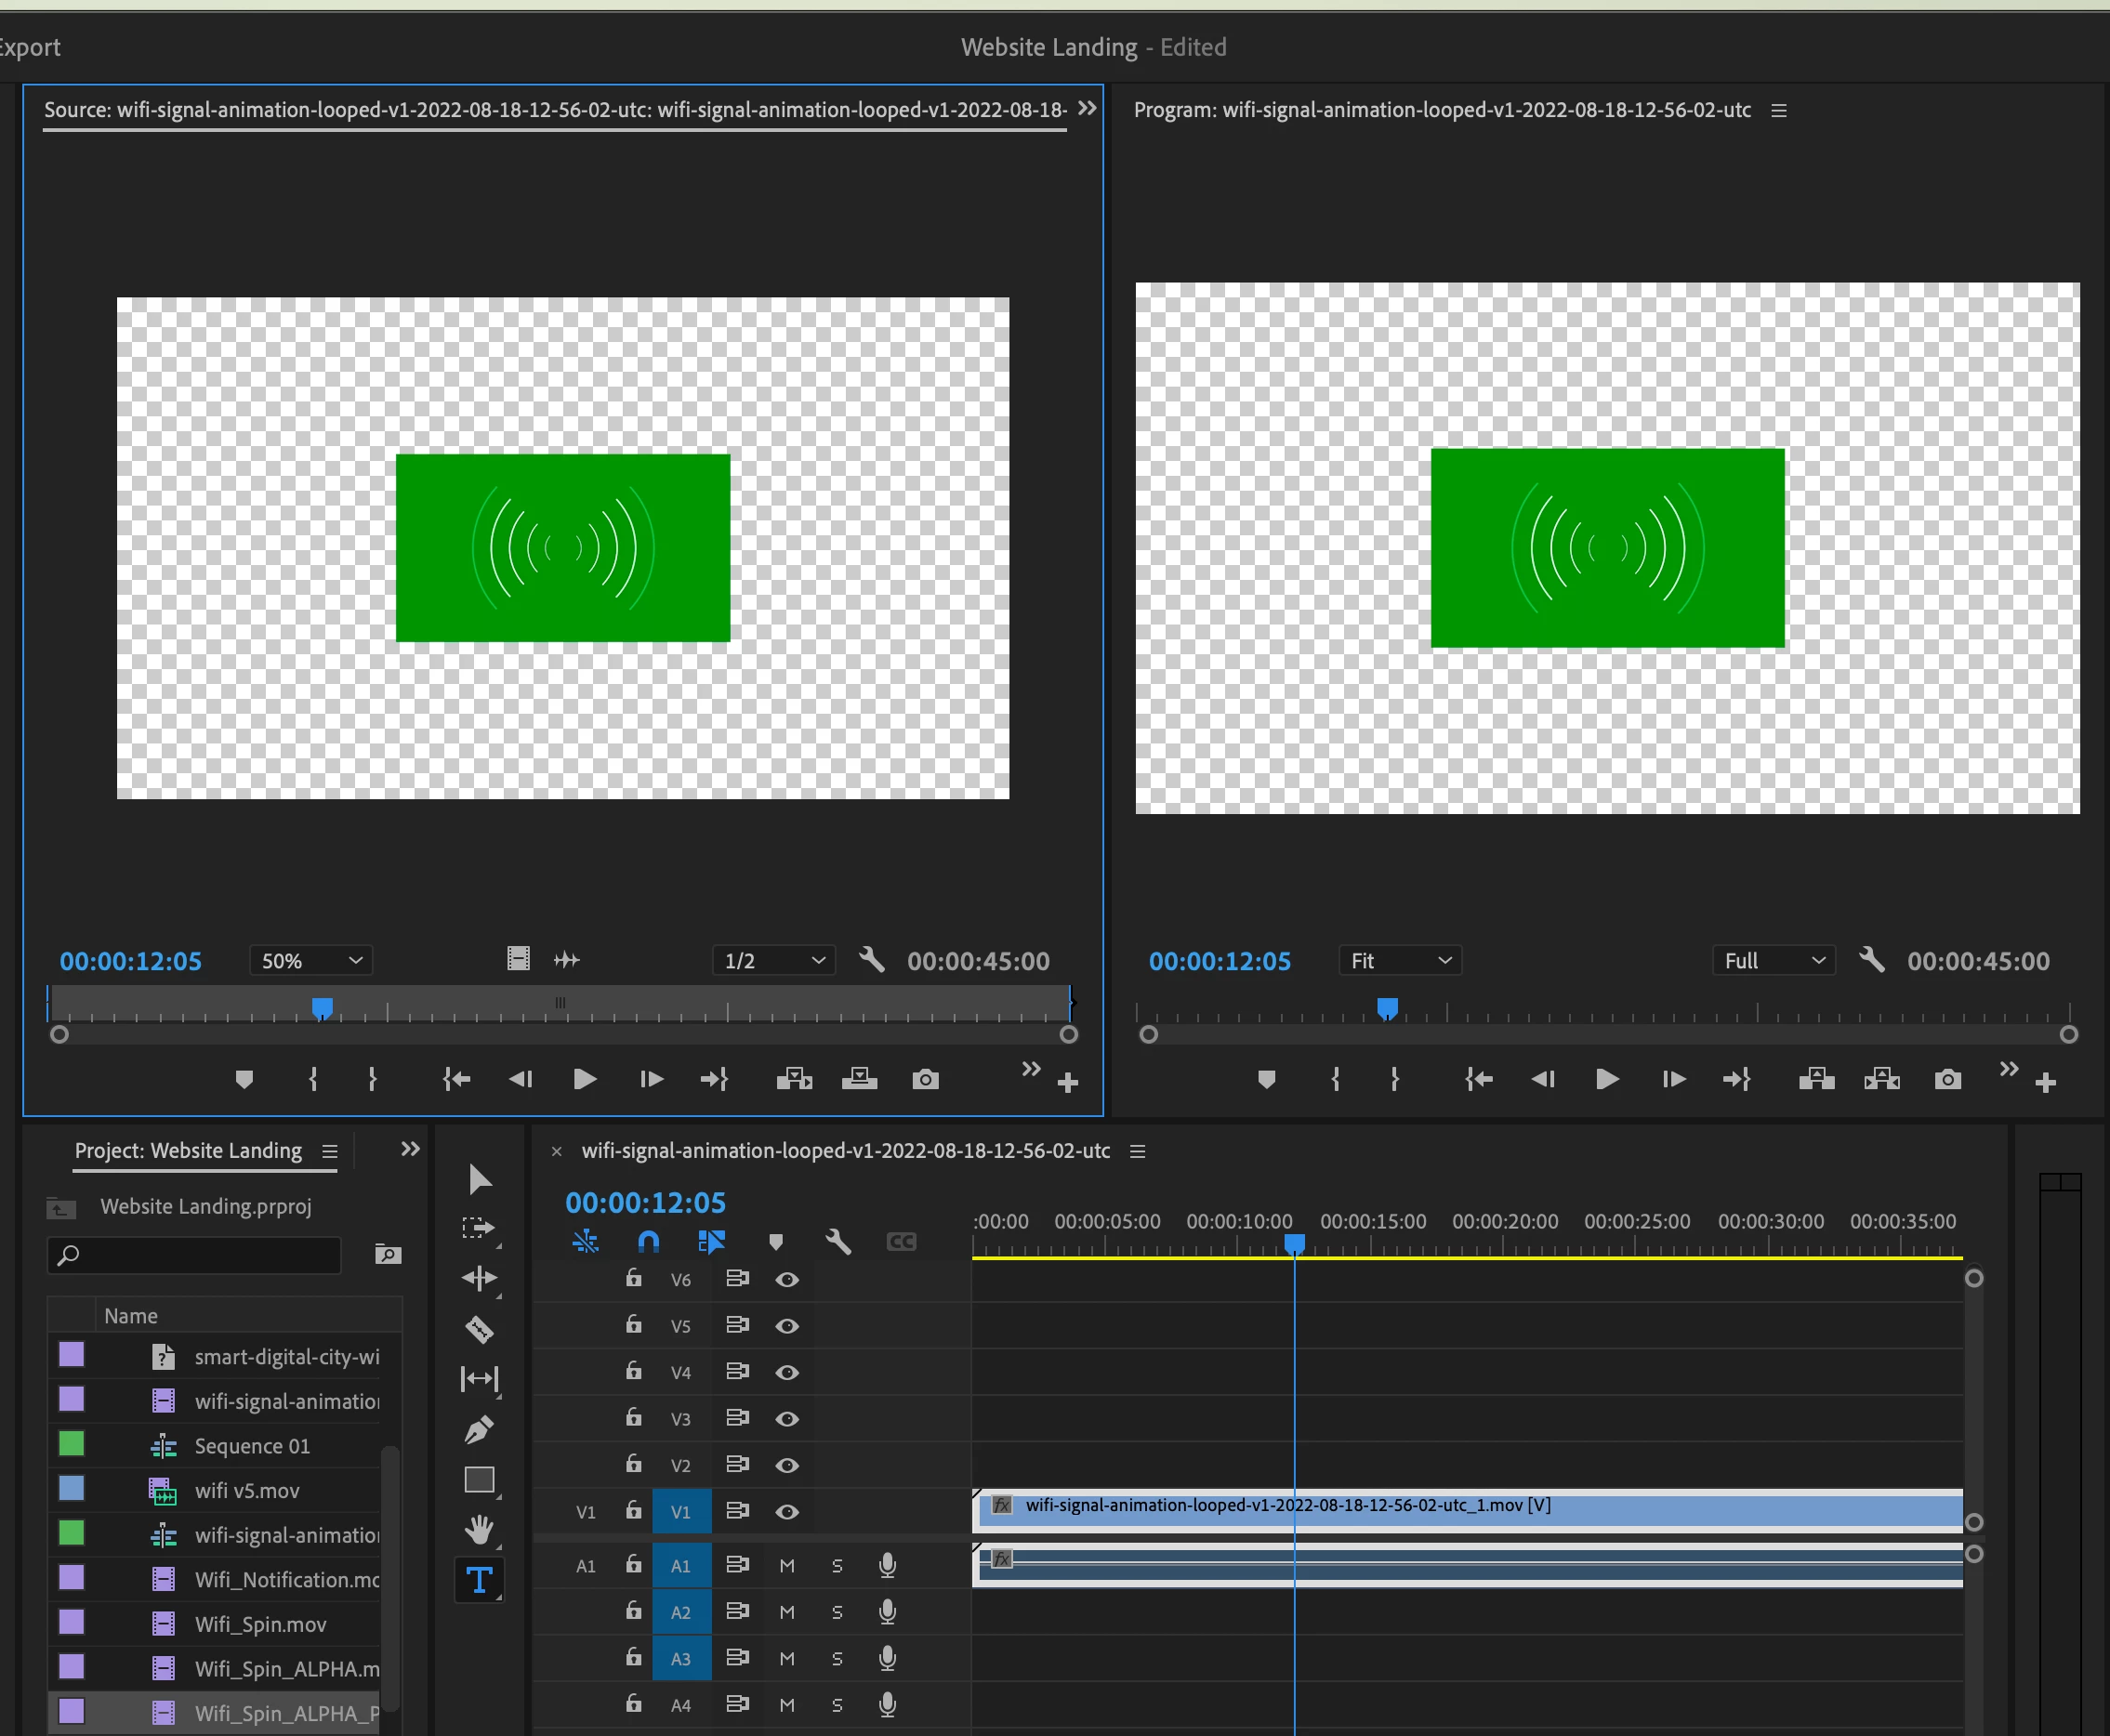Open the Project: Website Landing panel tab

tap(188, 1150)
